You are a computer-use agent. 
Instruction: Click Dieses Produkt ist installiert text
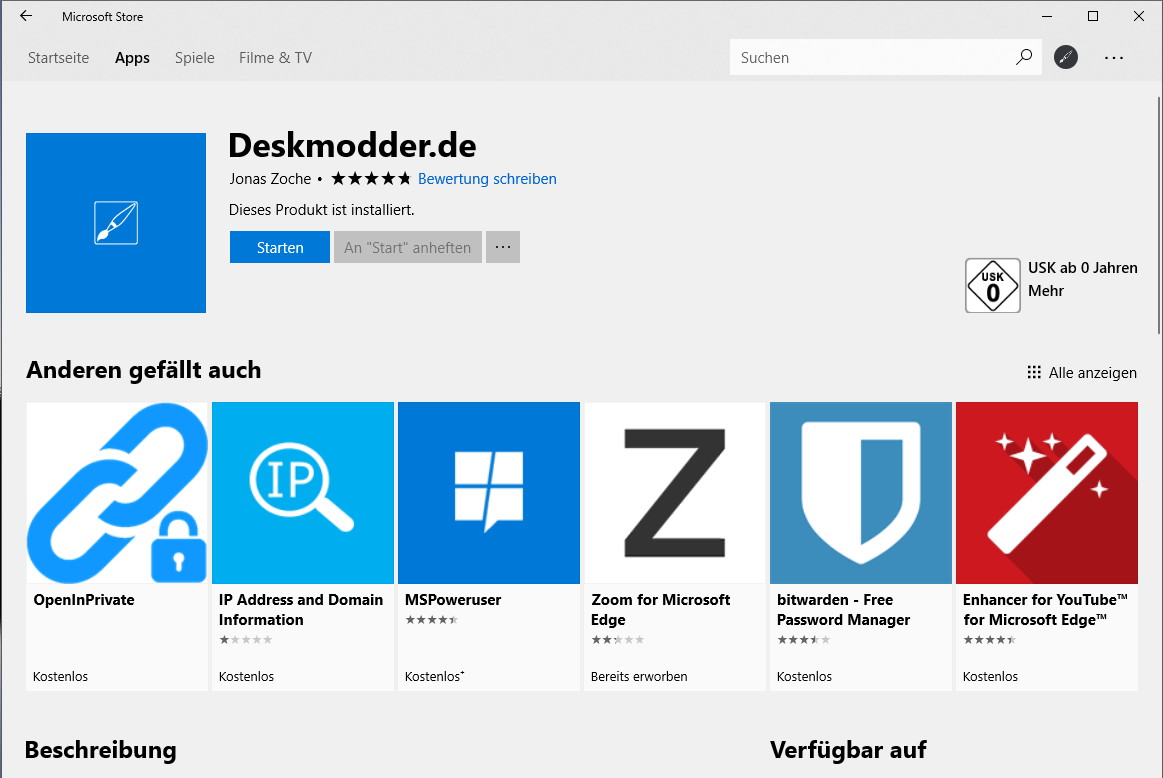coord(322,210)
